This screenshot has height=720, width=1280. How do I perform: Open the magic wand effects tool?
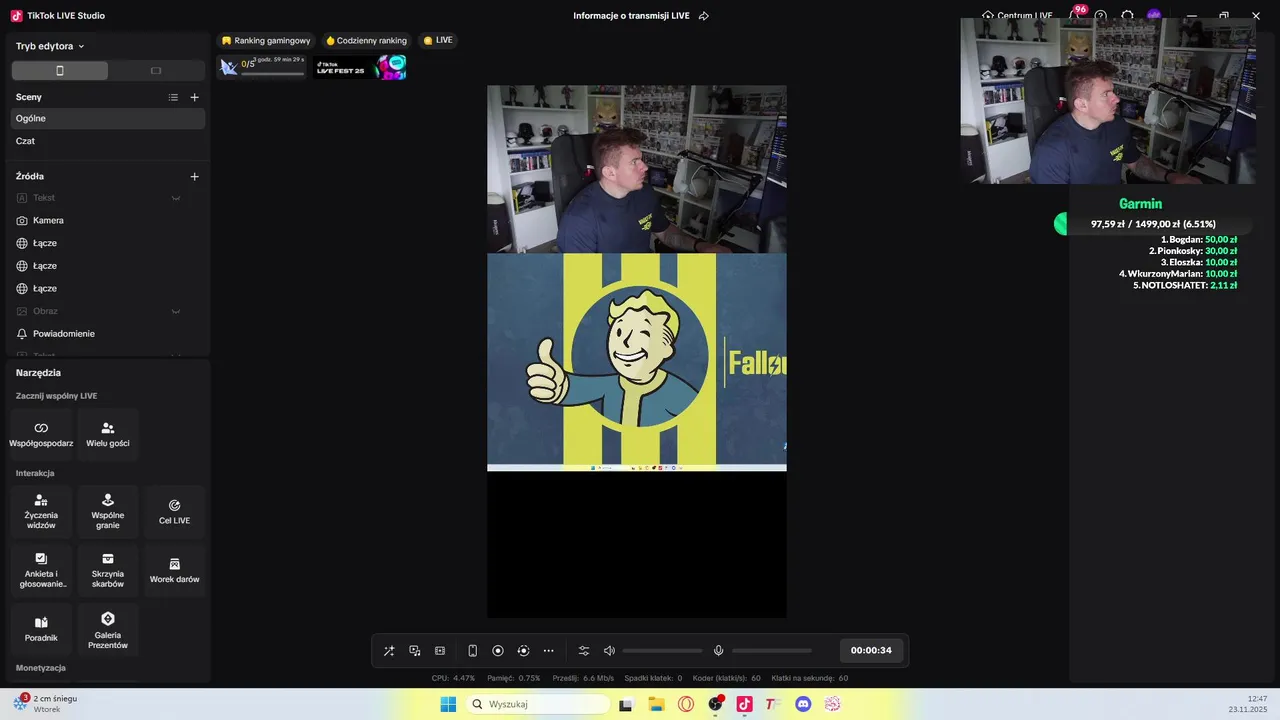(x=389, y=651)
